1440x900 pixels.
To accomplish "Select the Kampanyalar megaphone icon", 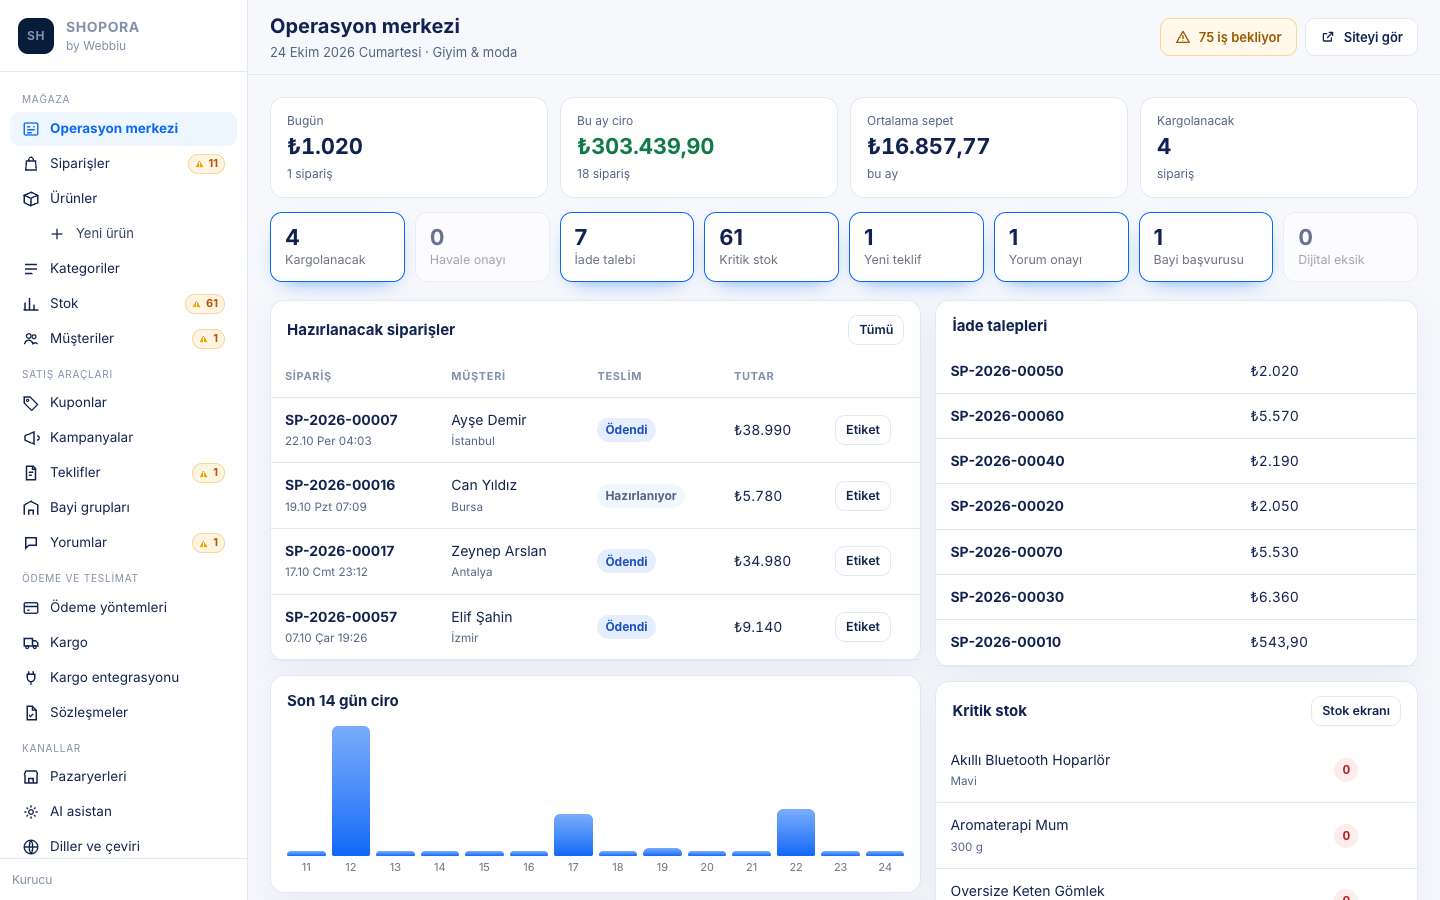I will (x=31, y=438).
